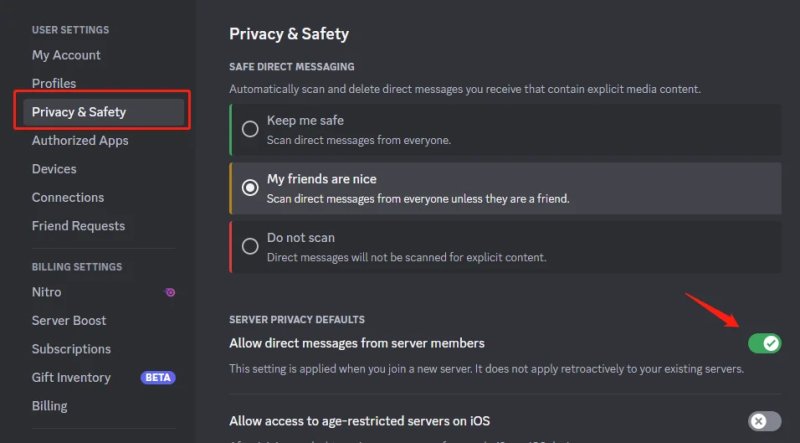This screenshot has width=800, height=443.
Task: Disable direct messages from server members toggle
Action: pos(764,343)
